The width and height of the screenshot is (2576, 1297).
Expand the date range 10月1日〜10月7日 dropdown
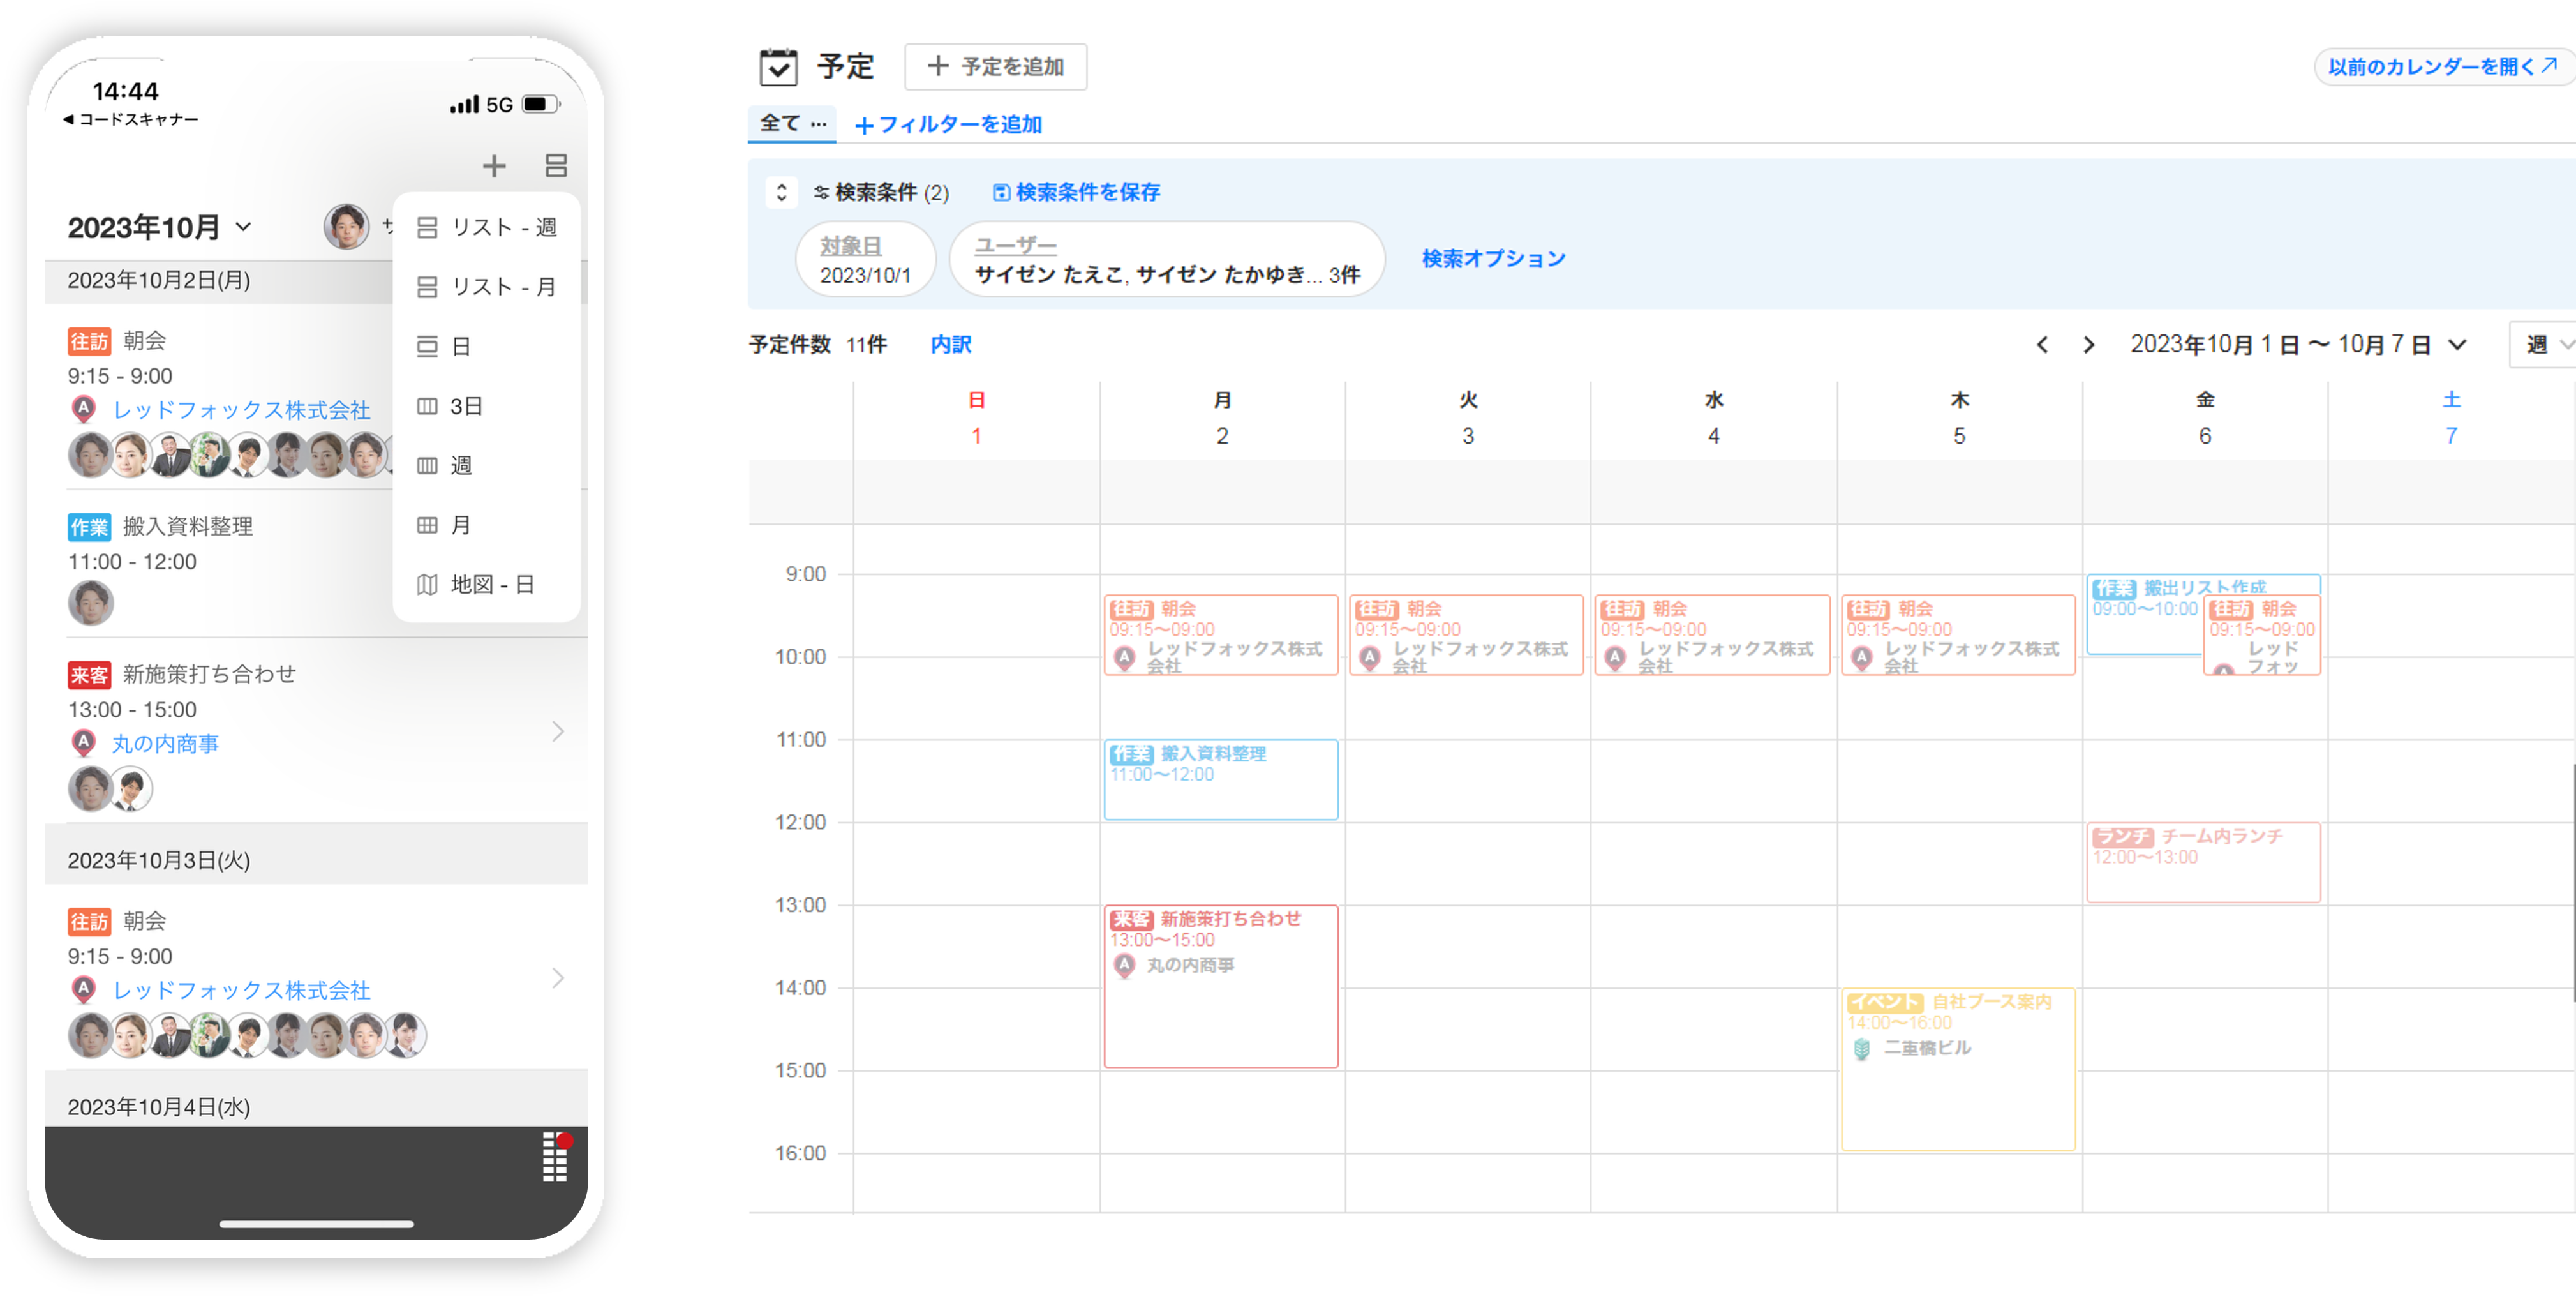pyautogui.click(x=2456, y=345)
